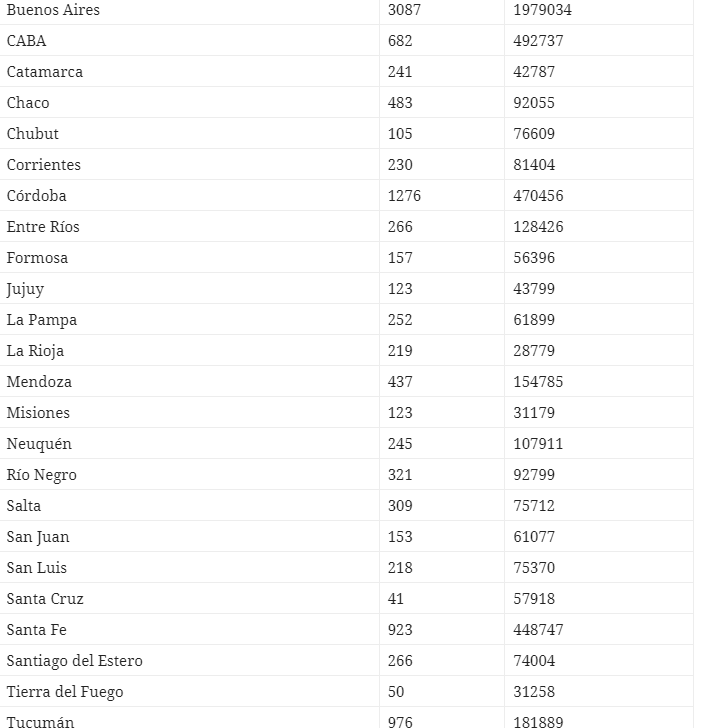
Task: Select the Catamarca cell
Action: (x=45, y=72)
